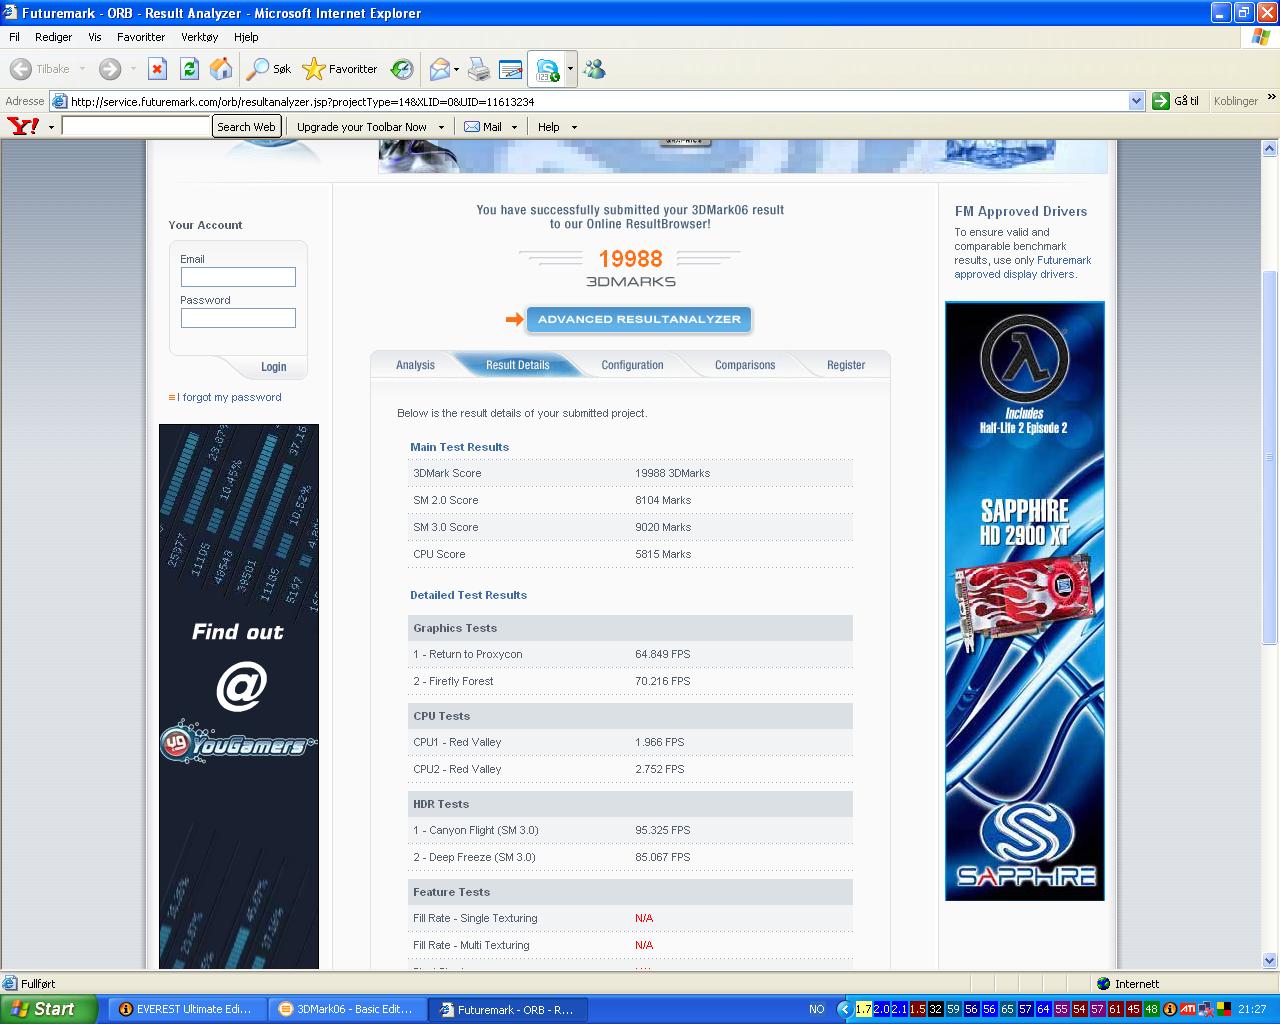The image size is (1280, 1024).
Task: Open the Fil menu
Action: [x=14, y=37]
